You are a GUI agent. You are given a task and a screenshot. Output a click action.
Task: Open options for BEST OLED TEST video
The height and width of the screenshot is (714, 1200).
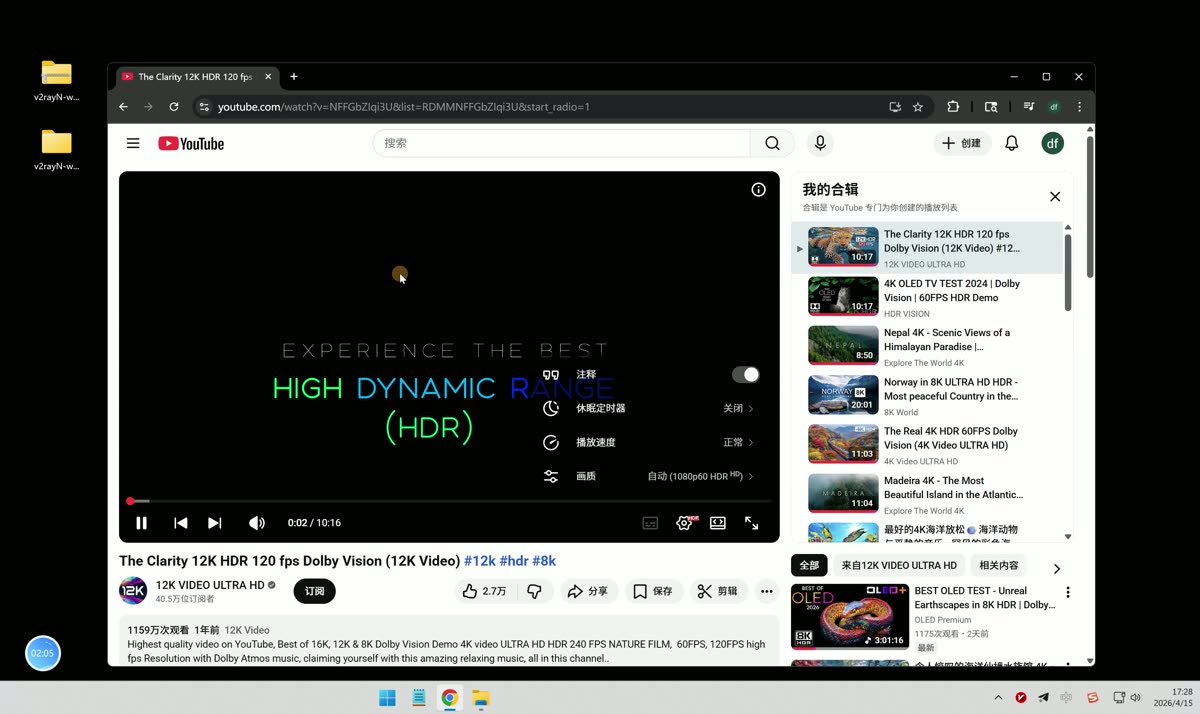pos(1068,592)
